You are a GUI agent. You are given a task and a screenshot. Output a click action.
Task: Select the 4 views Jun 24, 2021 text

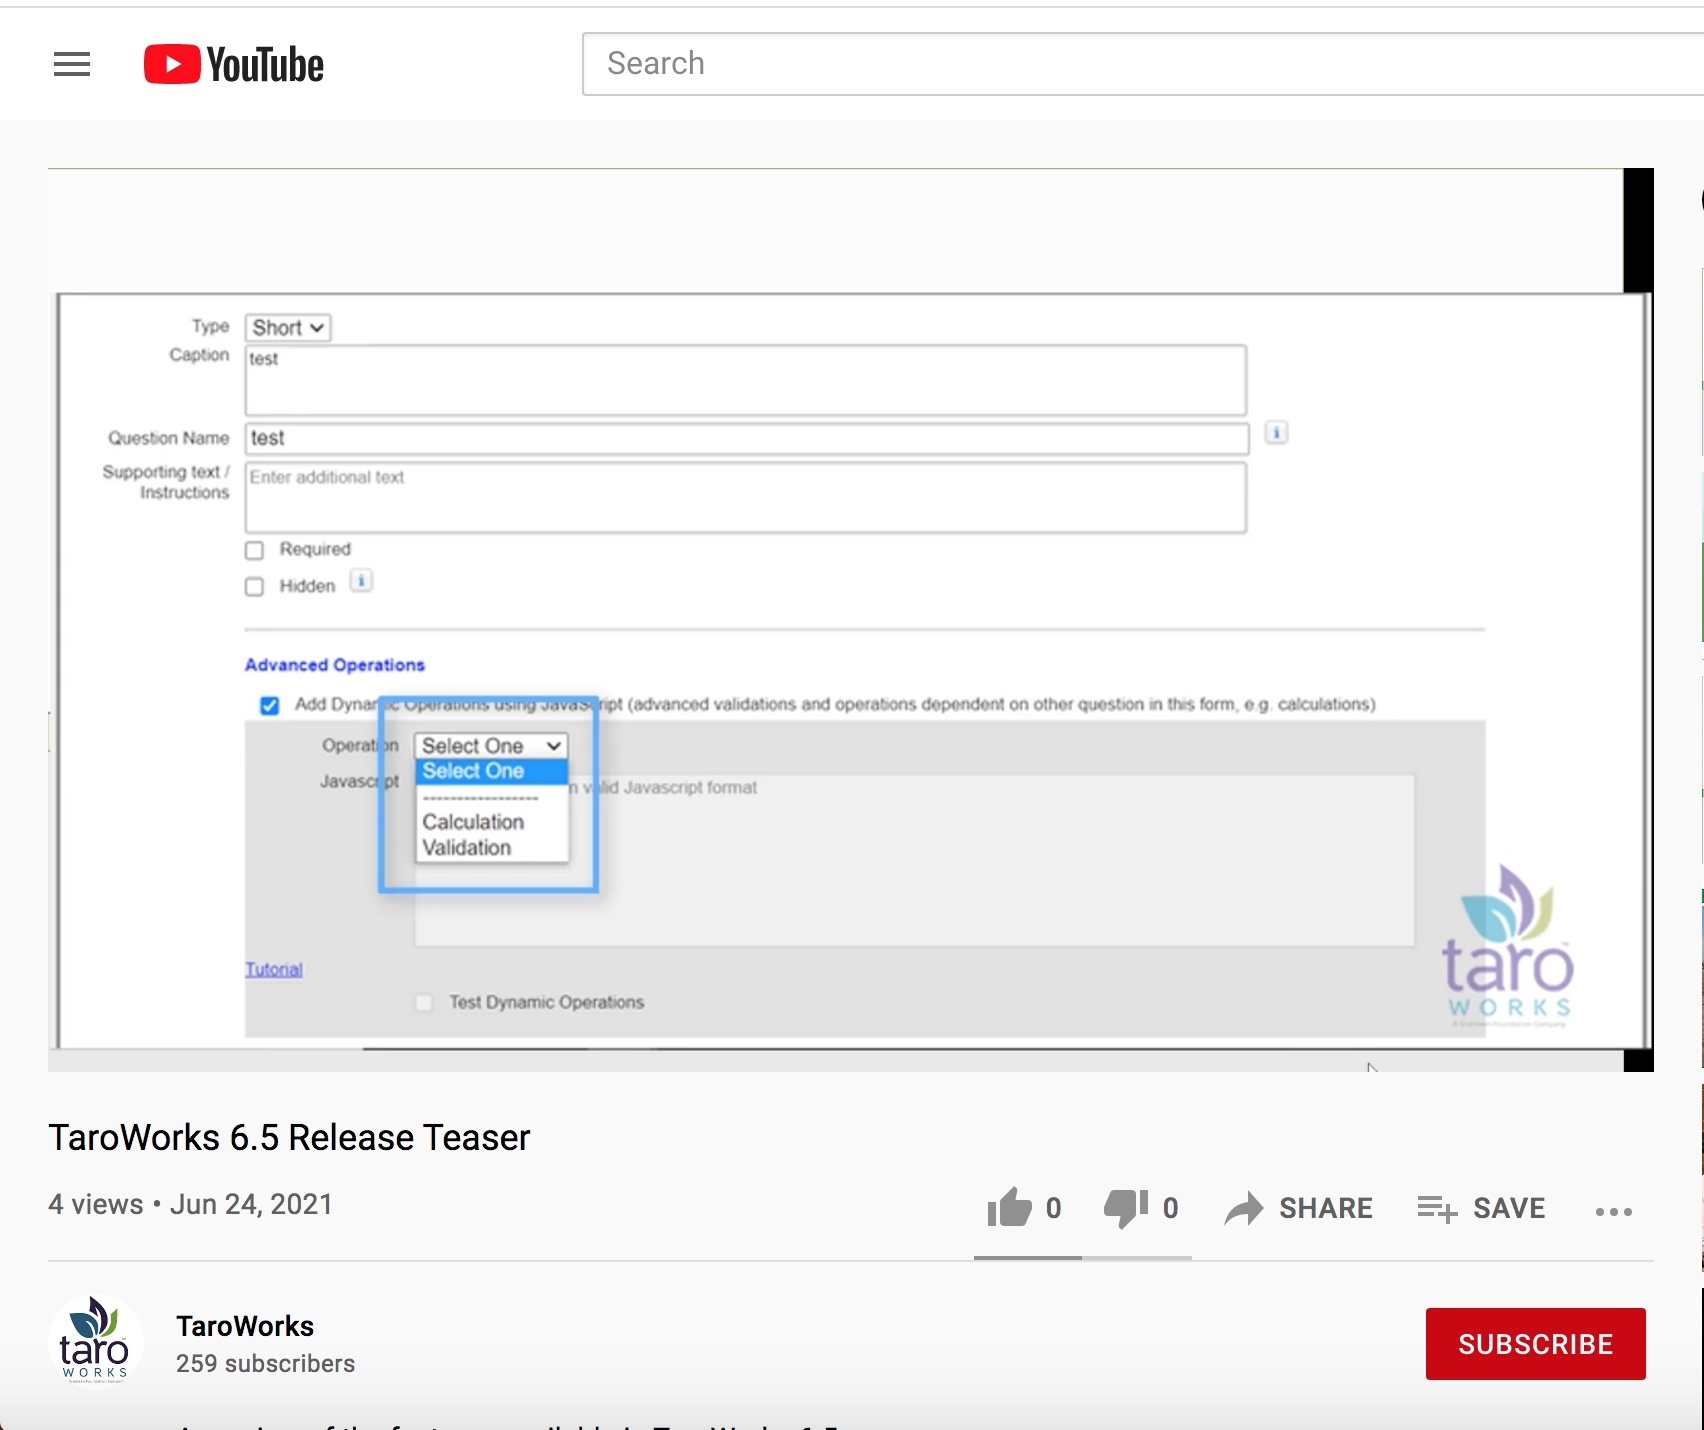click(x=190, y=1204)
